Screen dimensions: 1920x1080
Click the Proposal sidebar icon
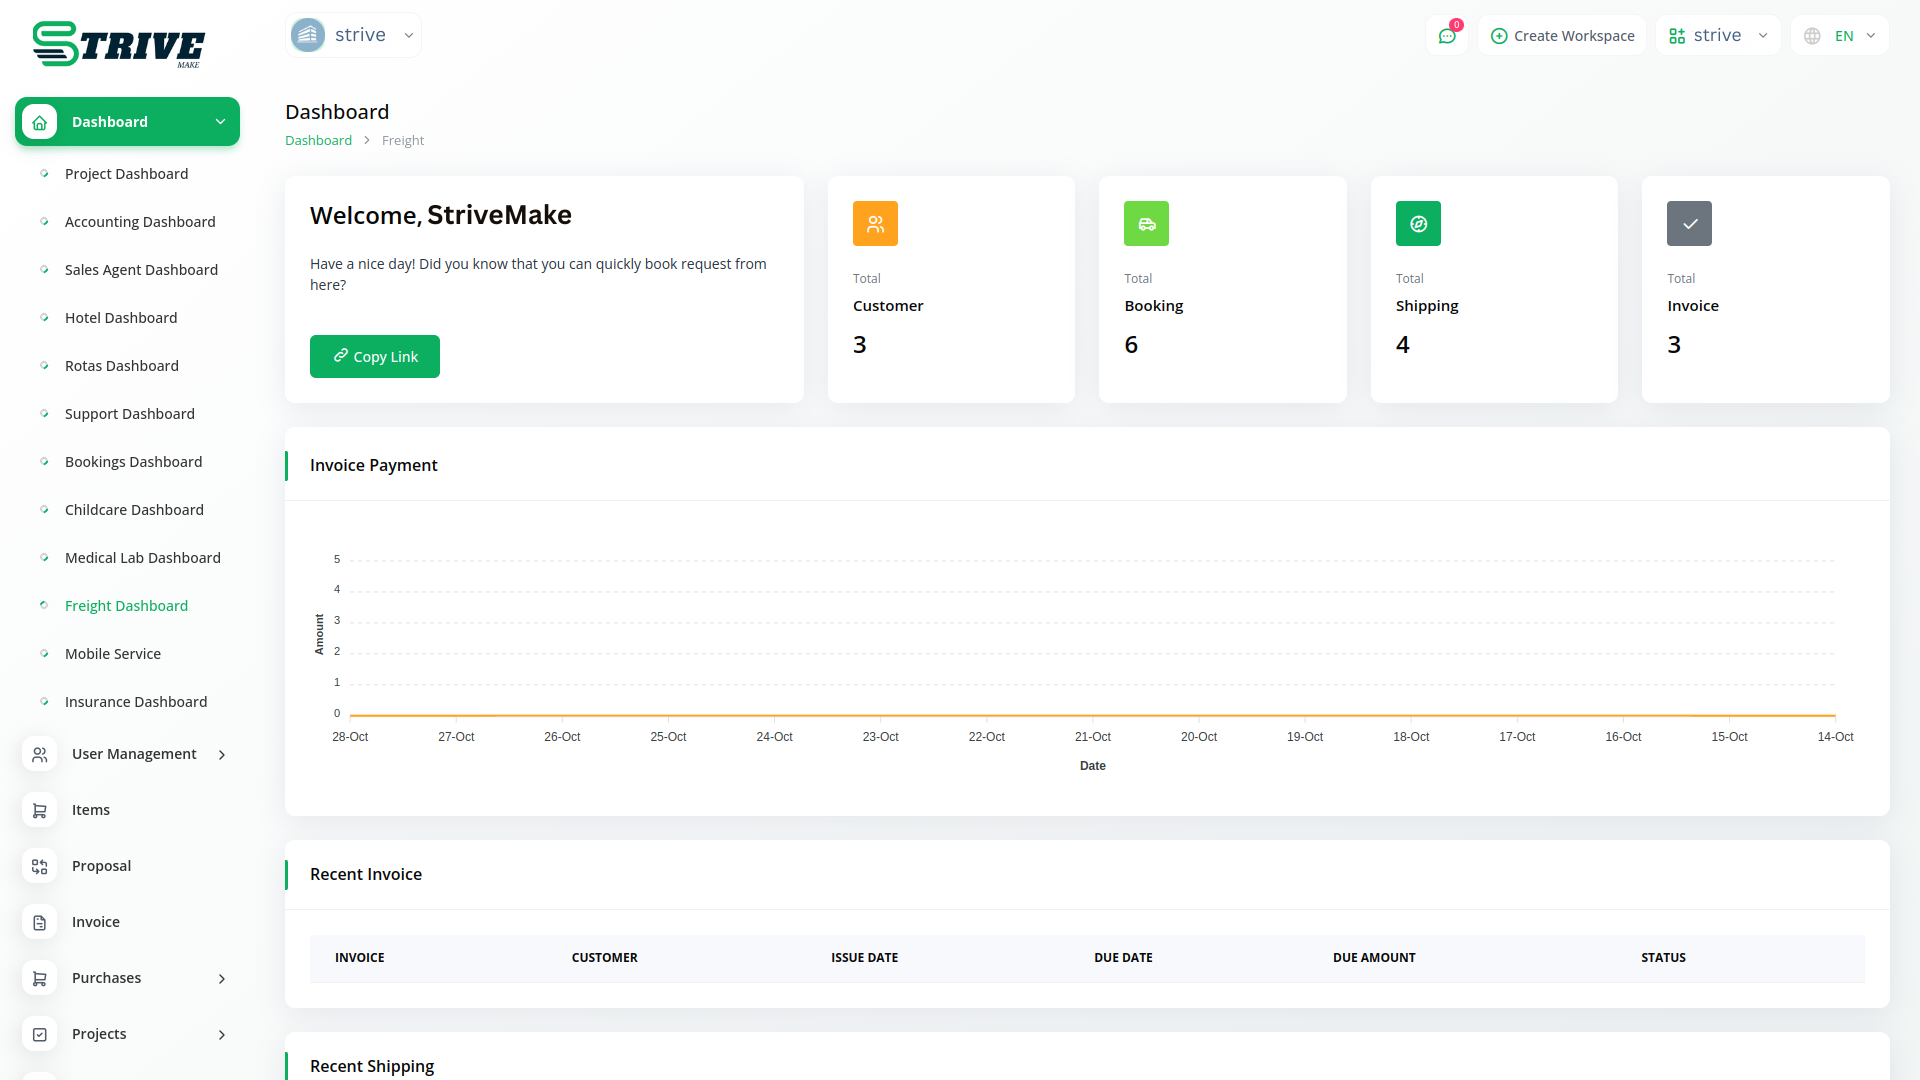tap(40, 866)
